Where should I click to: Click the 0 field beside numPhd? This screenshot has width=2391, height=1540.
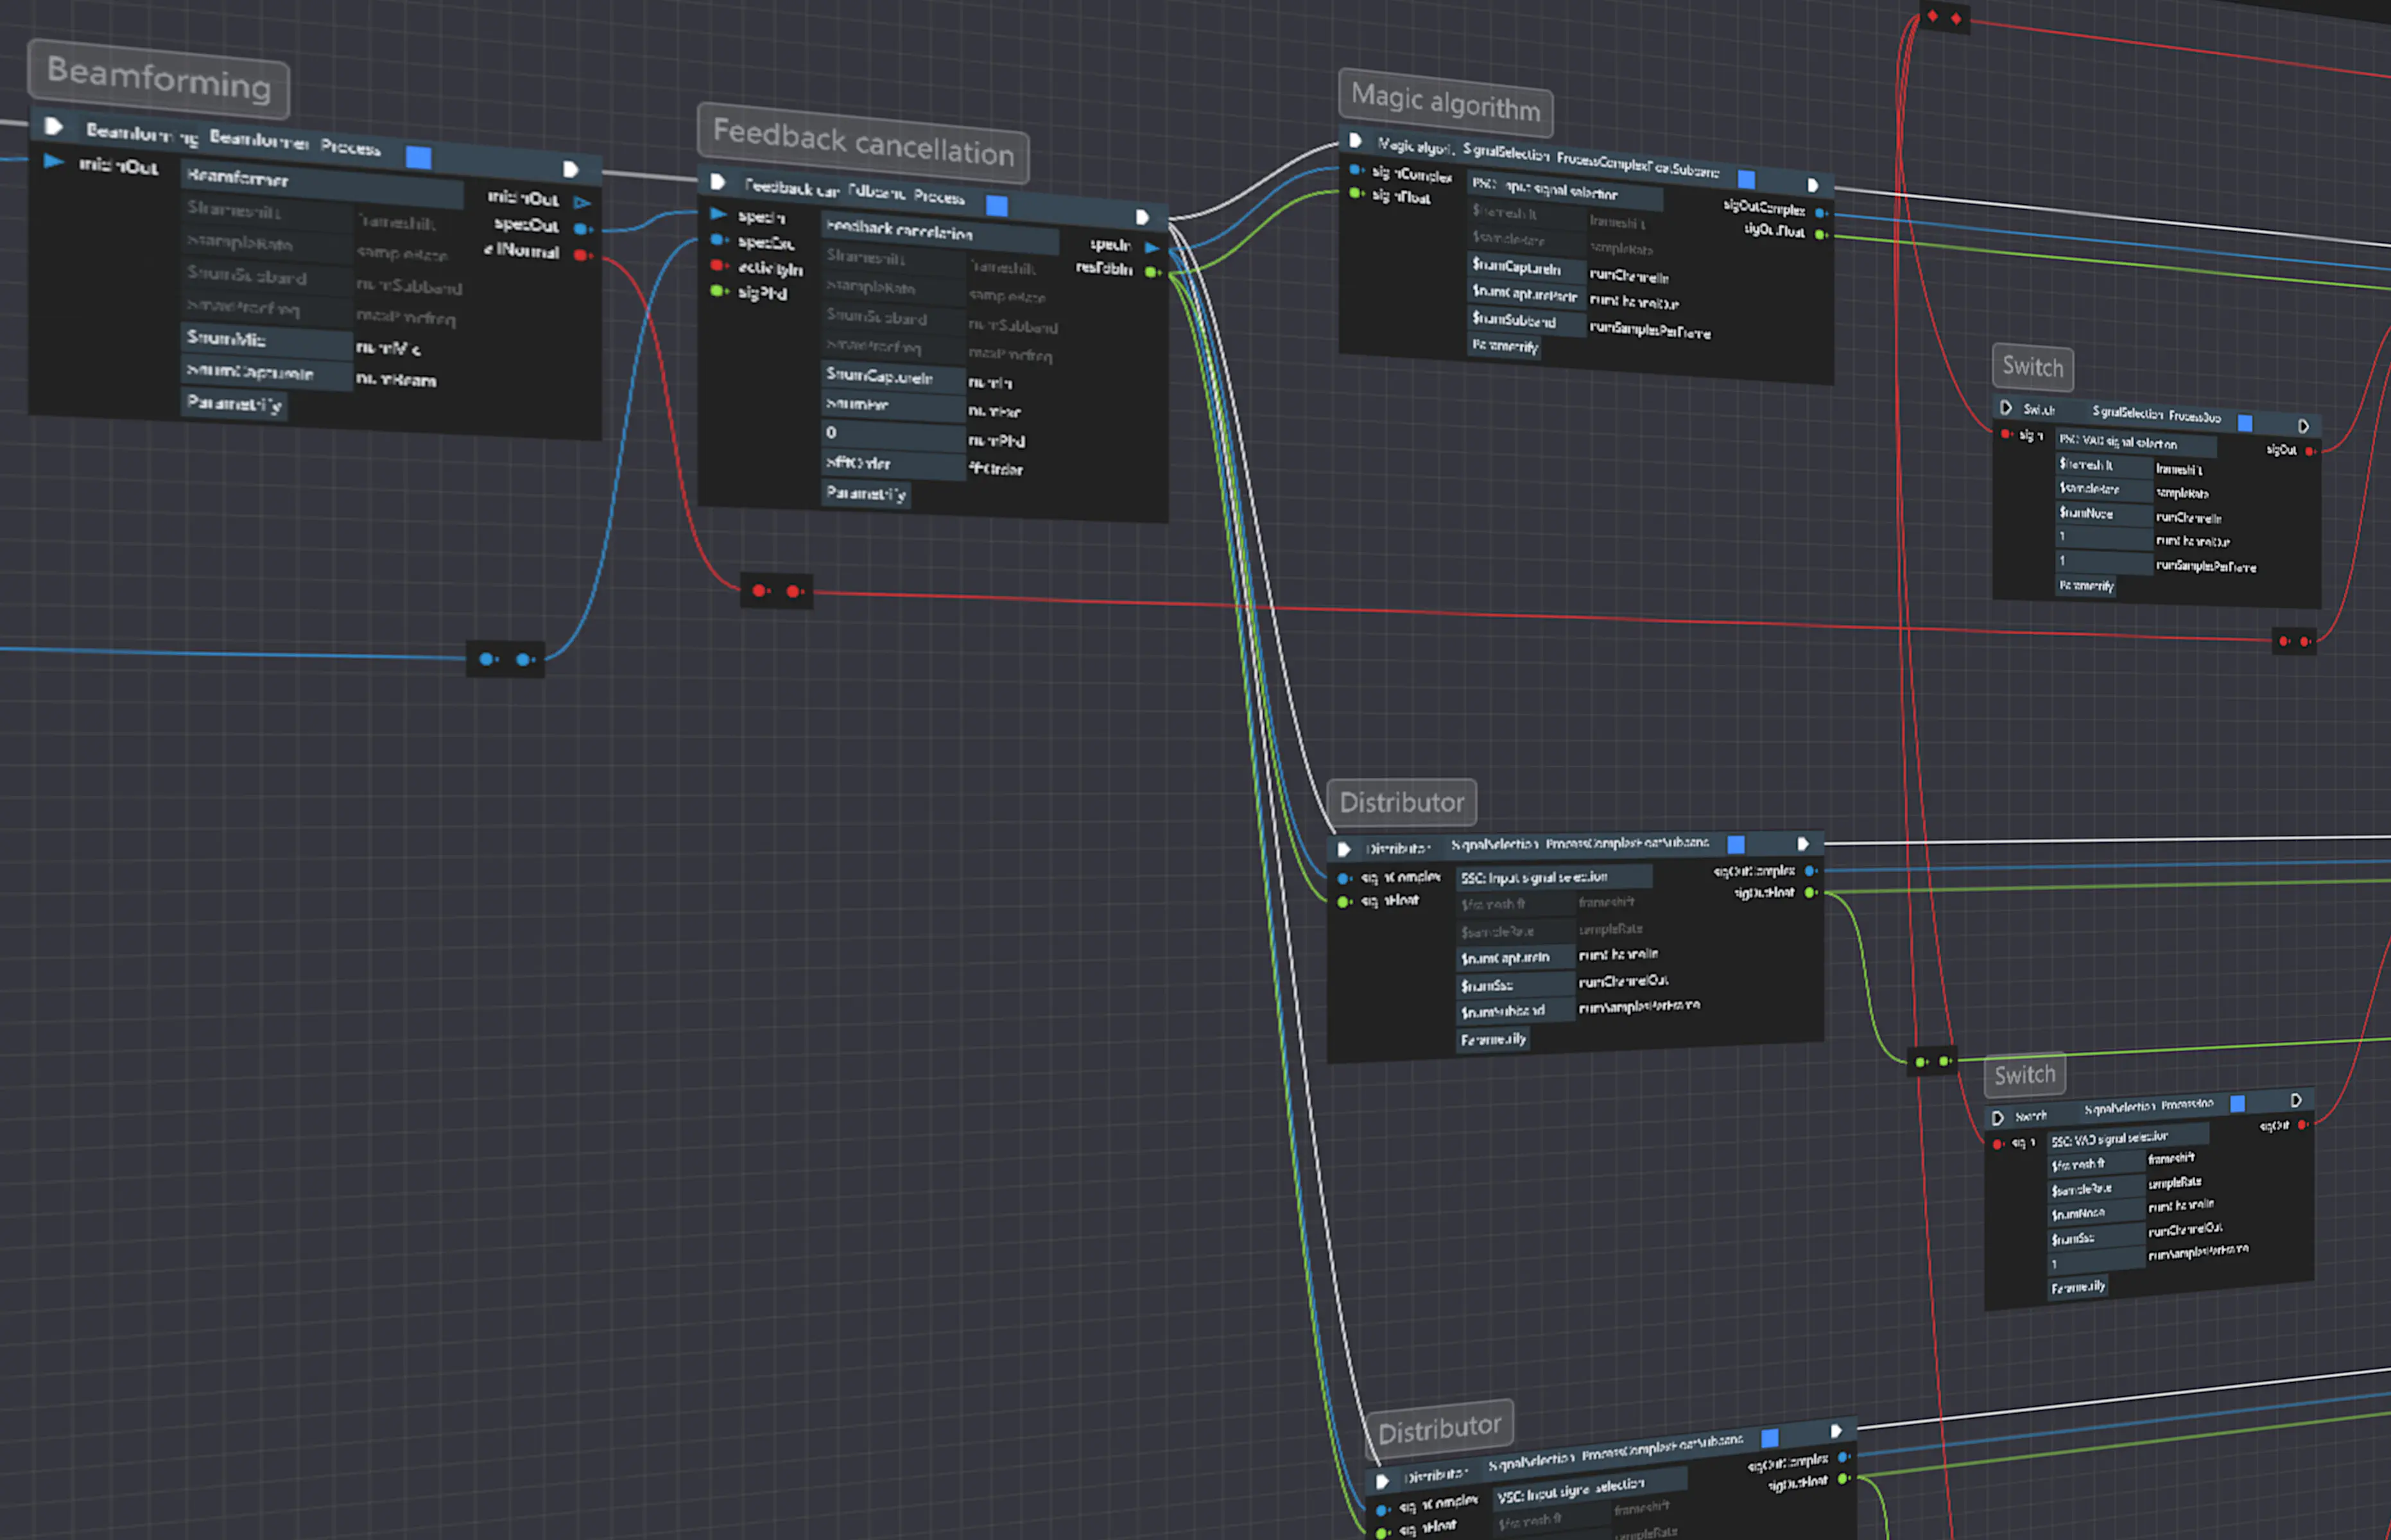pyautogui.click(x=892, y=434)
